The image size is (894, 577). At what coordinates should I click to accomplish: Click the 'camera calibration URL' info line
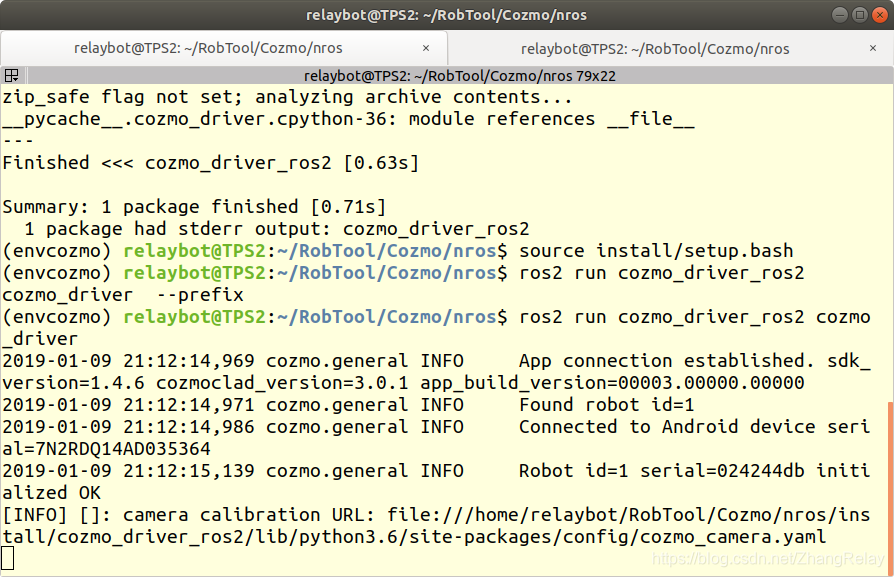point(436,526)
